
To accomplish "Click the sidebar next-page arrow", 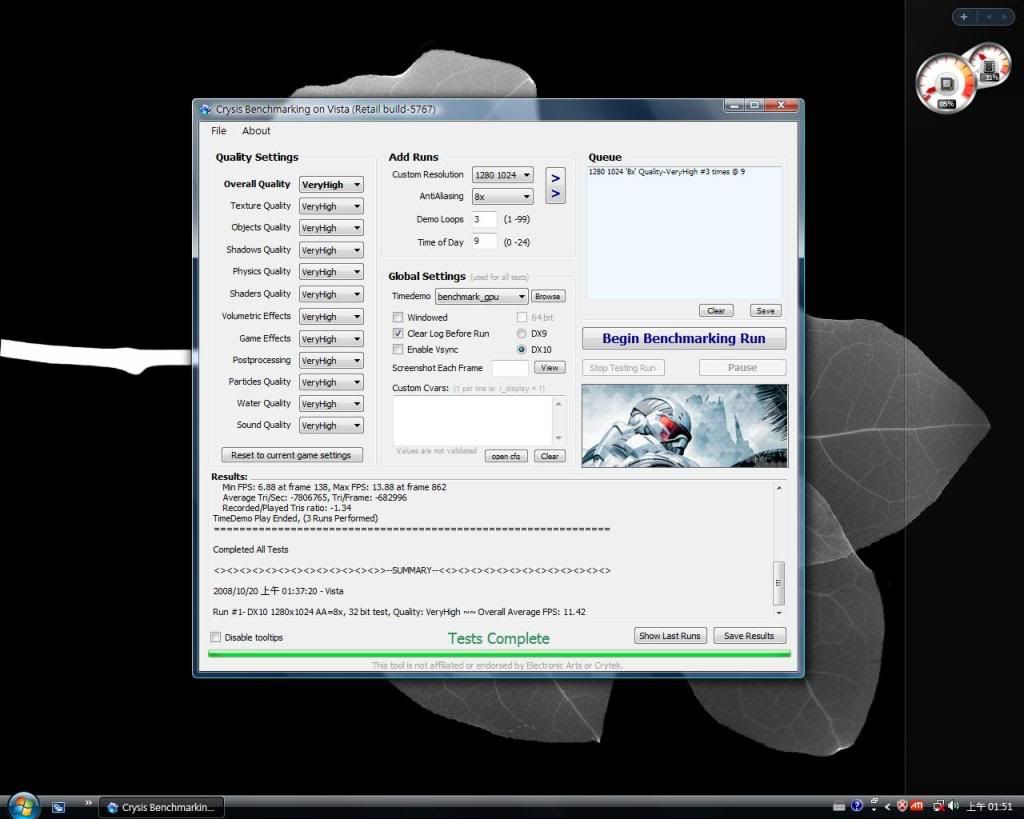I will pos(1004,17).
